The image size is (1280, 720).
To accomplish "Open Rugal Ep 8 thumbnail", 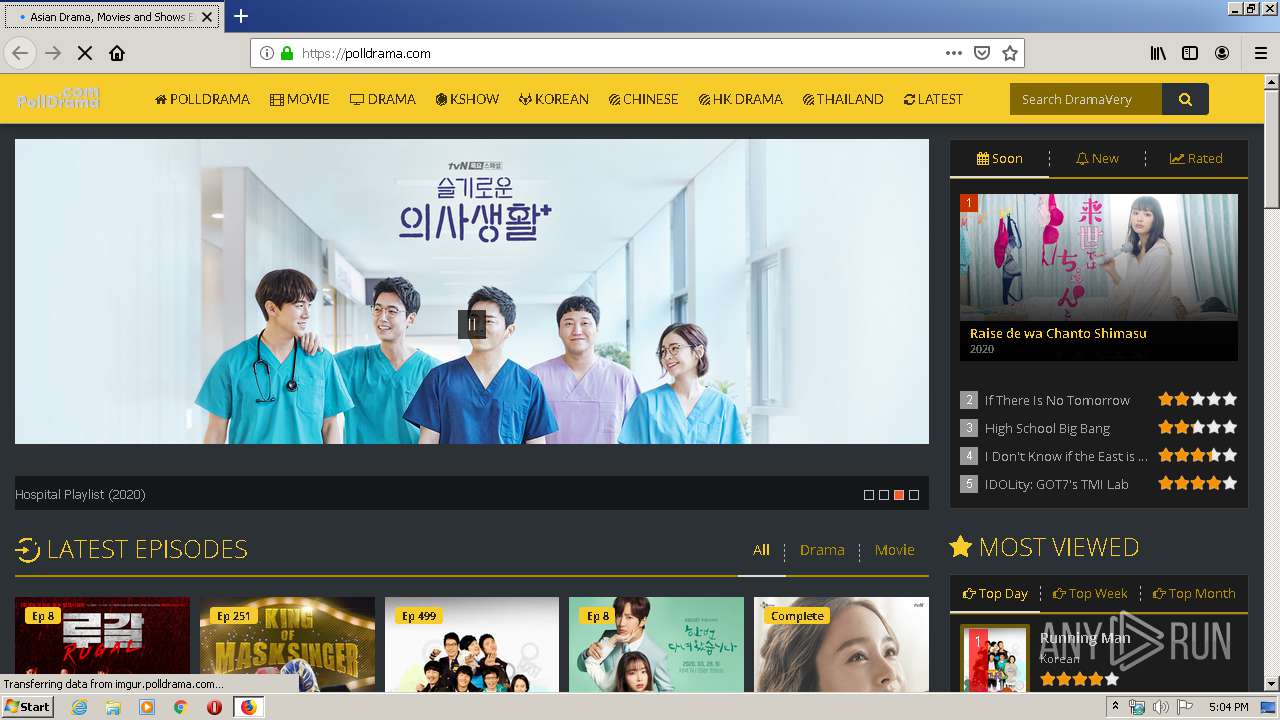I will 102,645.
